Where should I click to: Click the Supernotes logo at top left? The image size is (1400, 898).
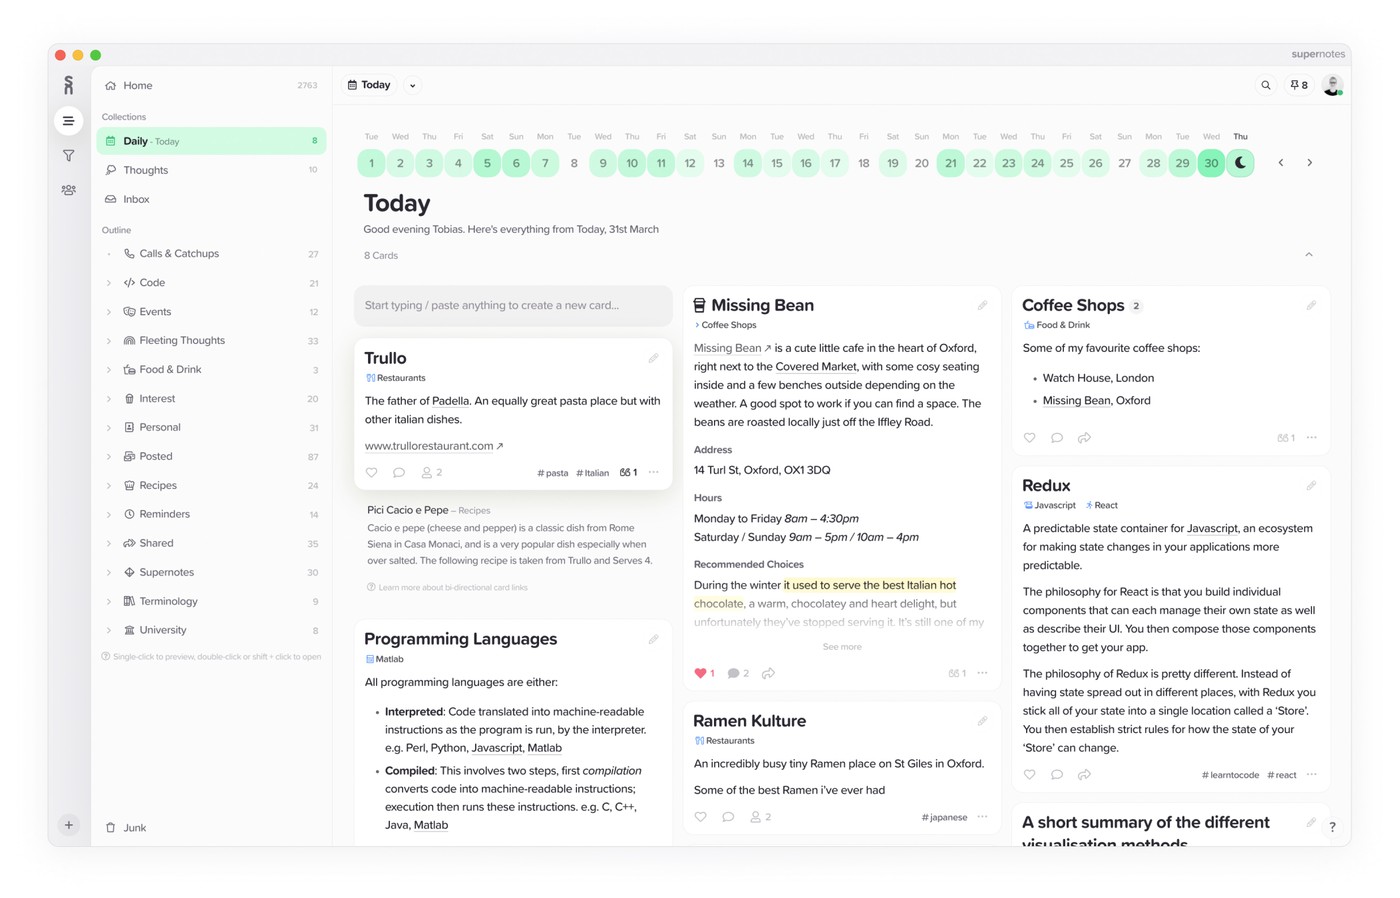68,85
